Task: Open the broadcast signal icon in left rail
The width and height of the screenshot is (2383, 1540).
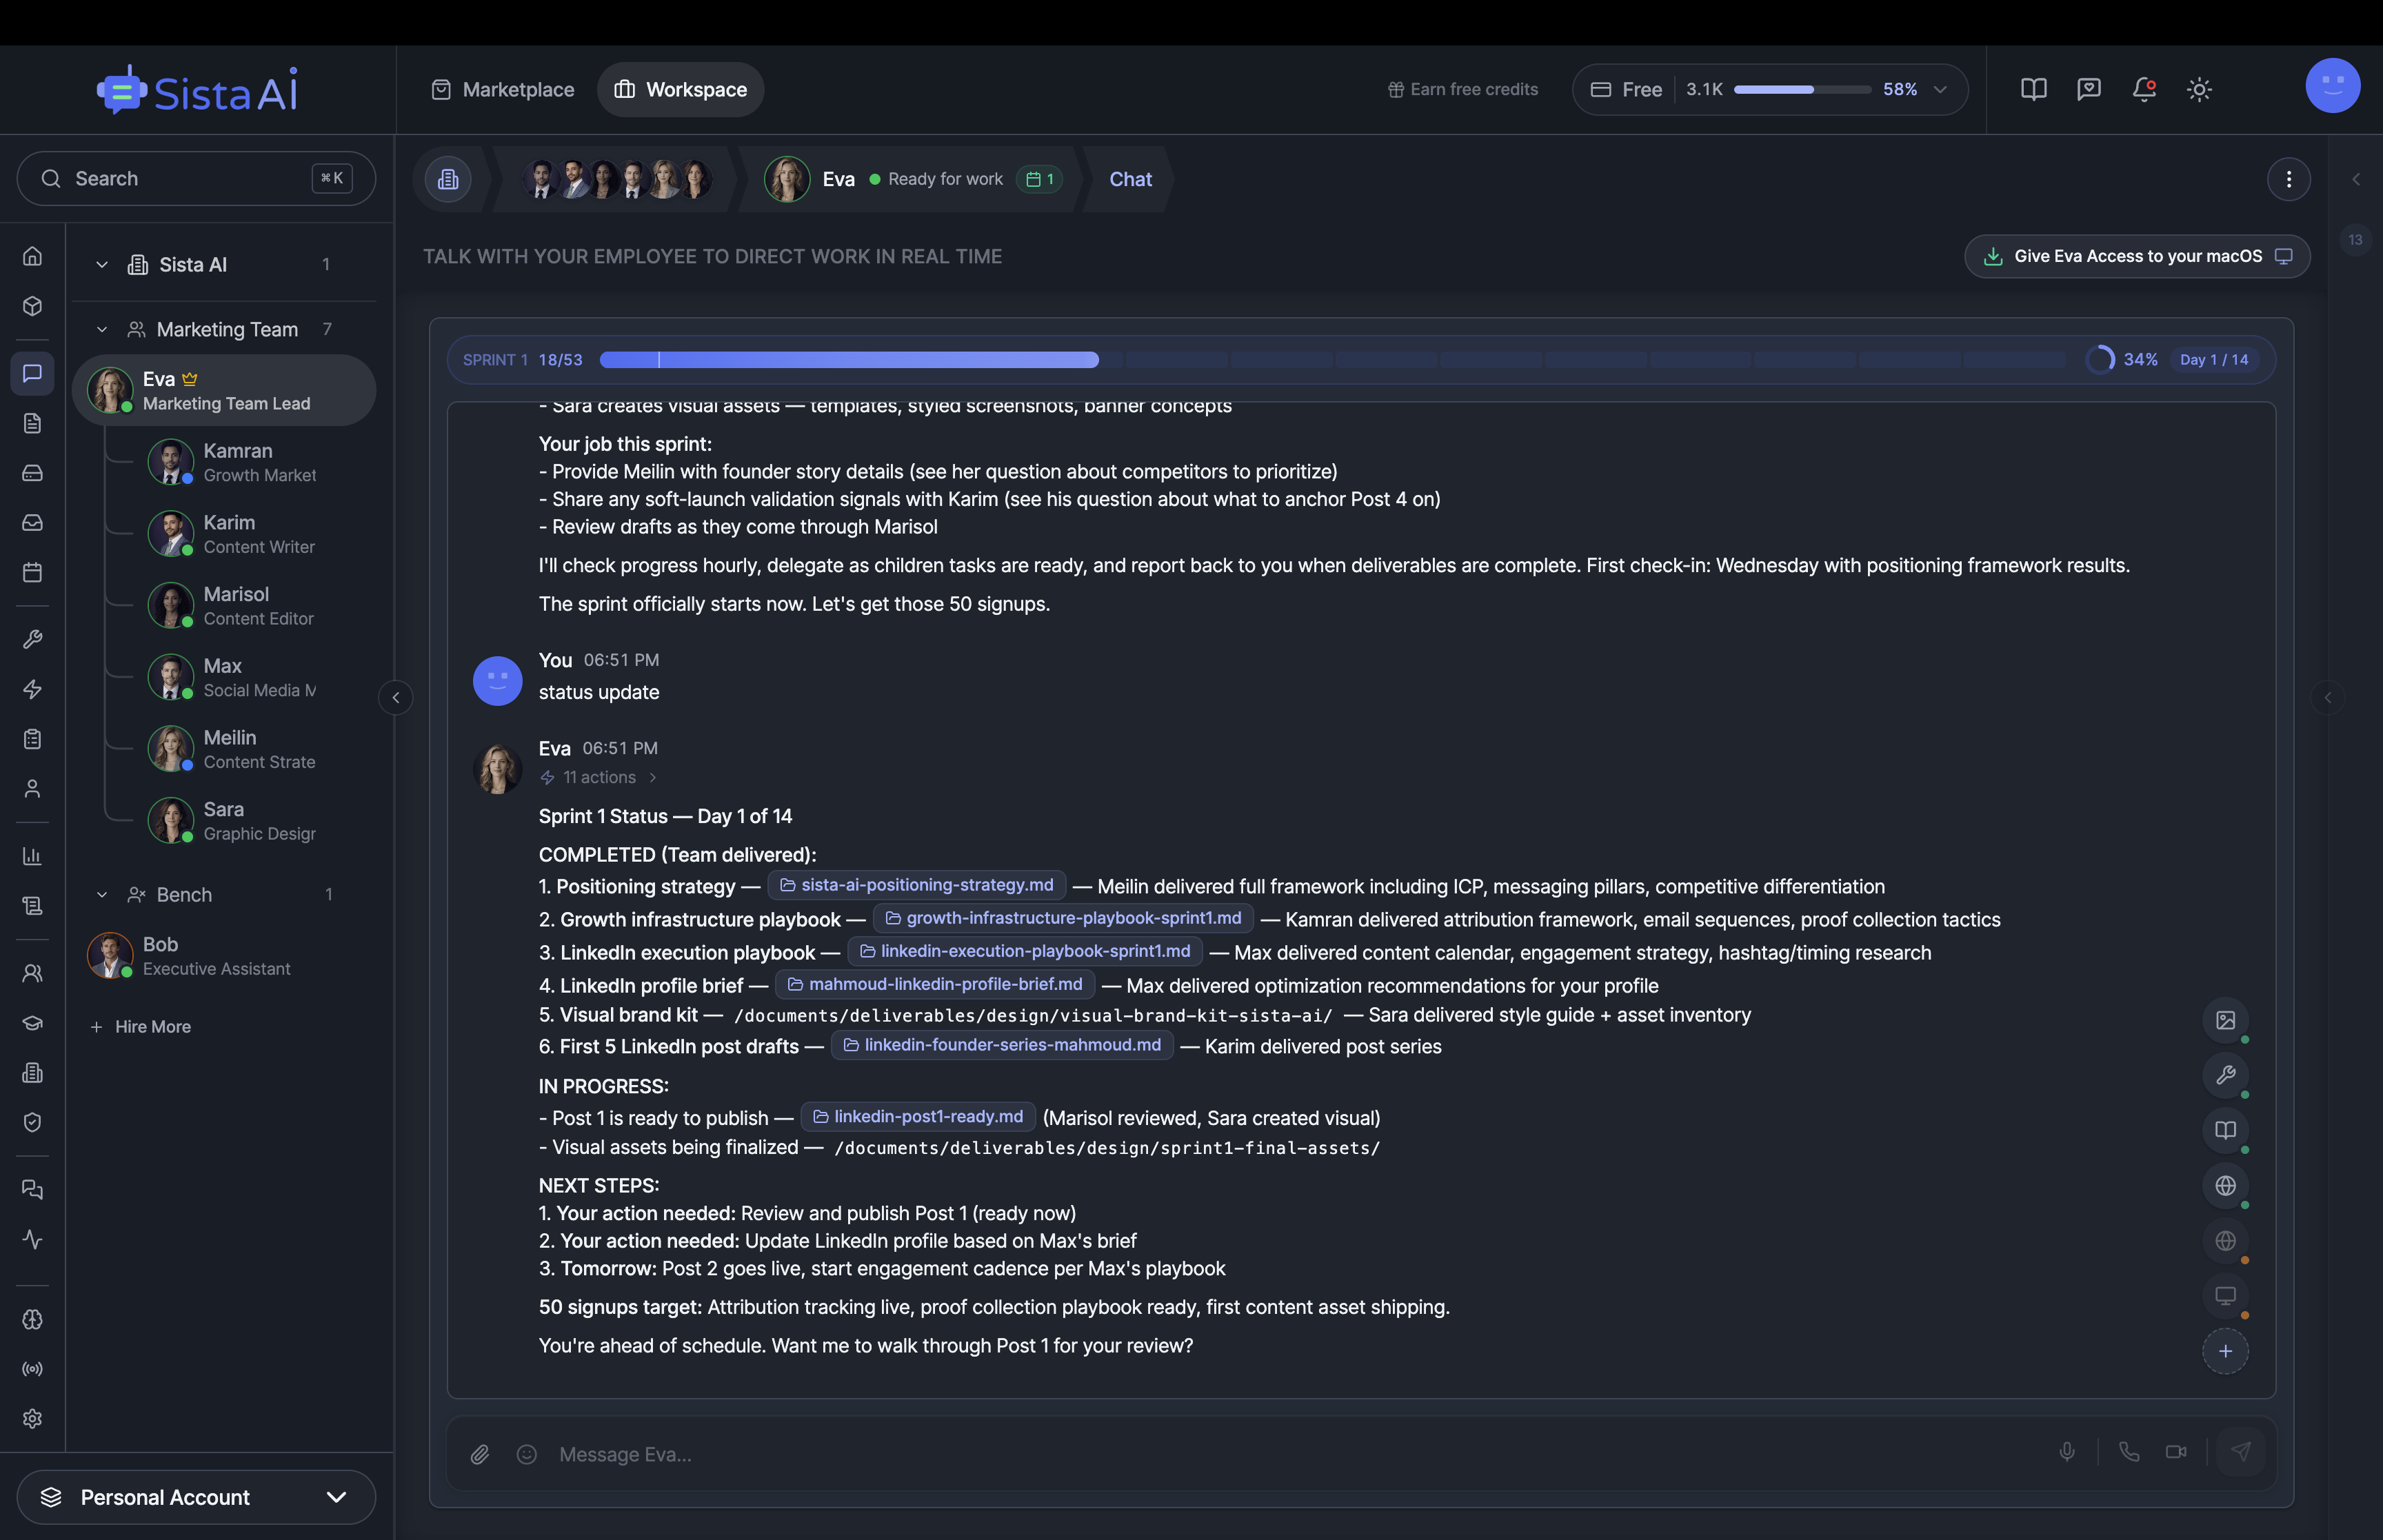Action: [x=32, y=1370]
